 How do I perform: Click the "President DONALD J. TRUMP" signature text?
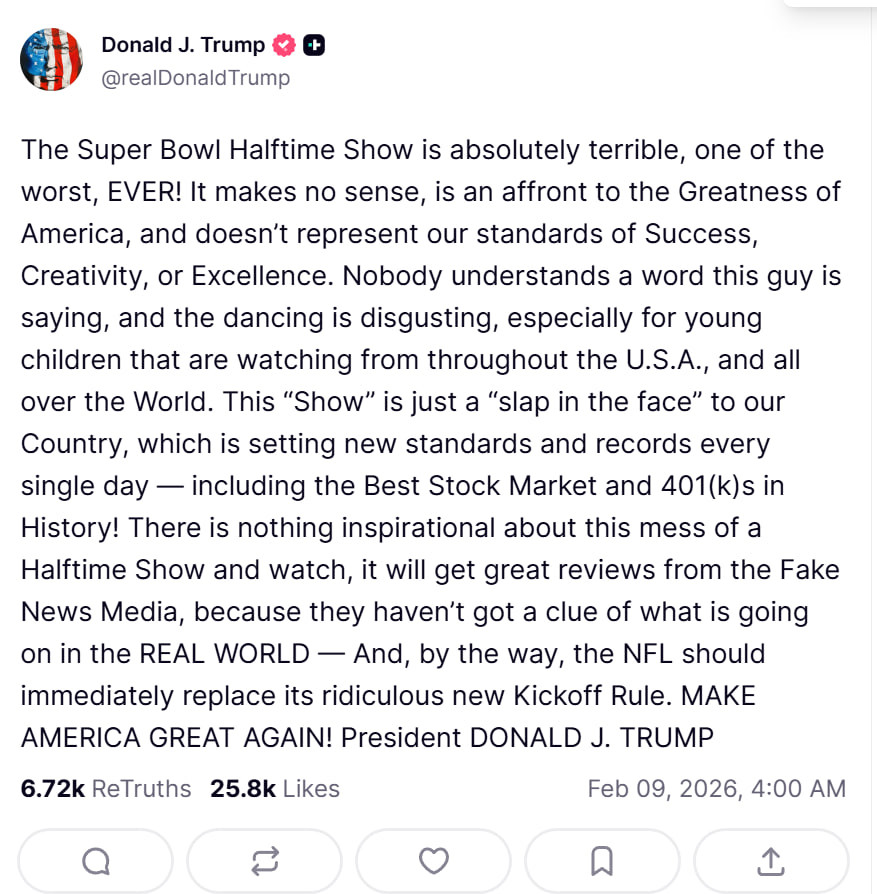(x=527, y=738)
